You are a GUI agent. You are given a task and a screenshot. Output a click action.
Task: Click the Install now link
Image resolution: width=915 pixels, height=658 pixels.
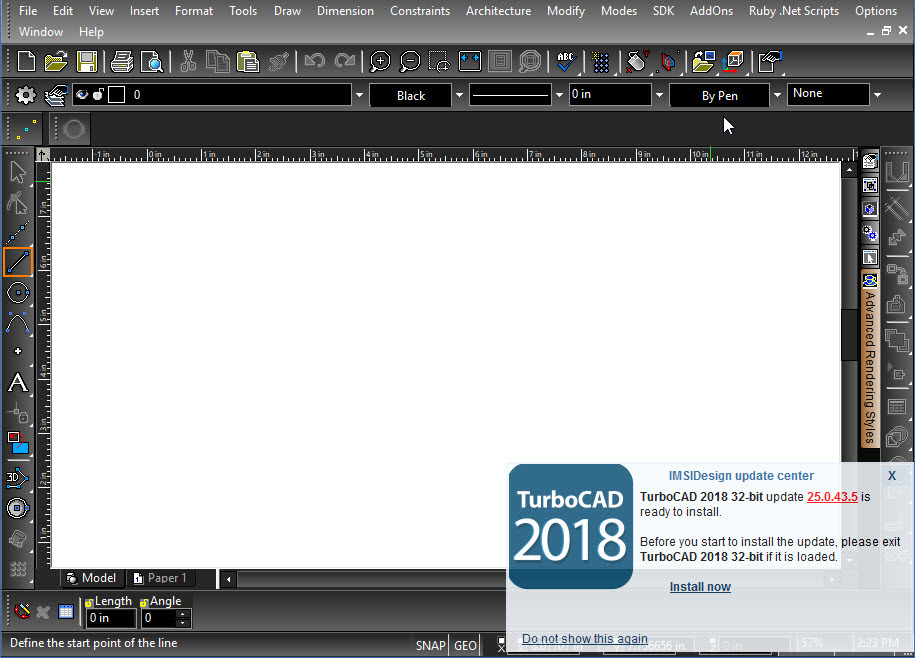(x=700, y=587)
